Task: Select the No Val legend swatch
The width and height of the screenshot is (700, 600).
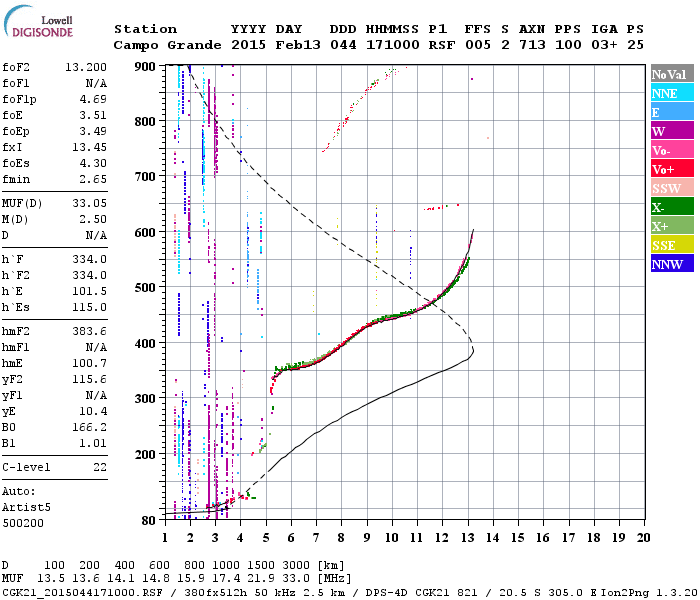Action: [x=672, y=74]
